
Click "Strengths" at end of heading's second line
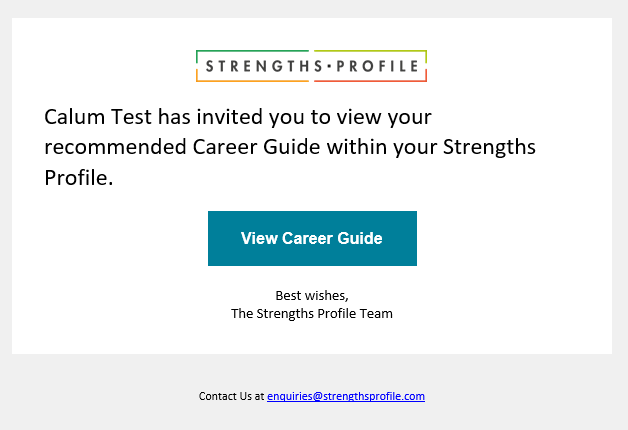489,147
